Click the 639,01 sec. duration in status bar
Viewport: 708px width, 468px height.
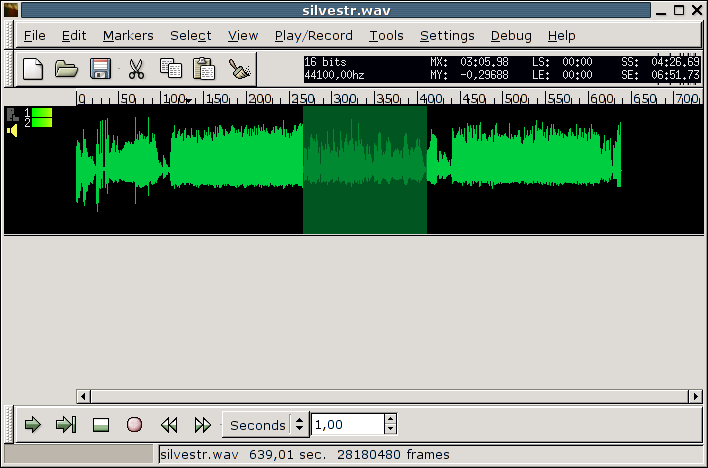click(x=288, y=454)
